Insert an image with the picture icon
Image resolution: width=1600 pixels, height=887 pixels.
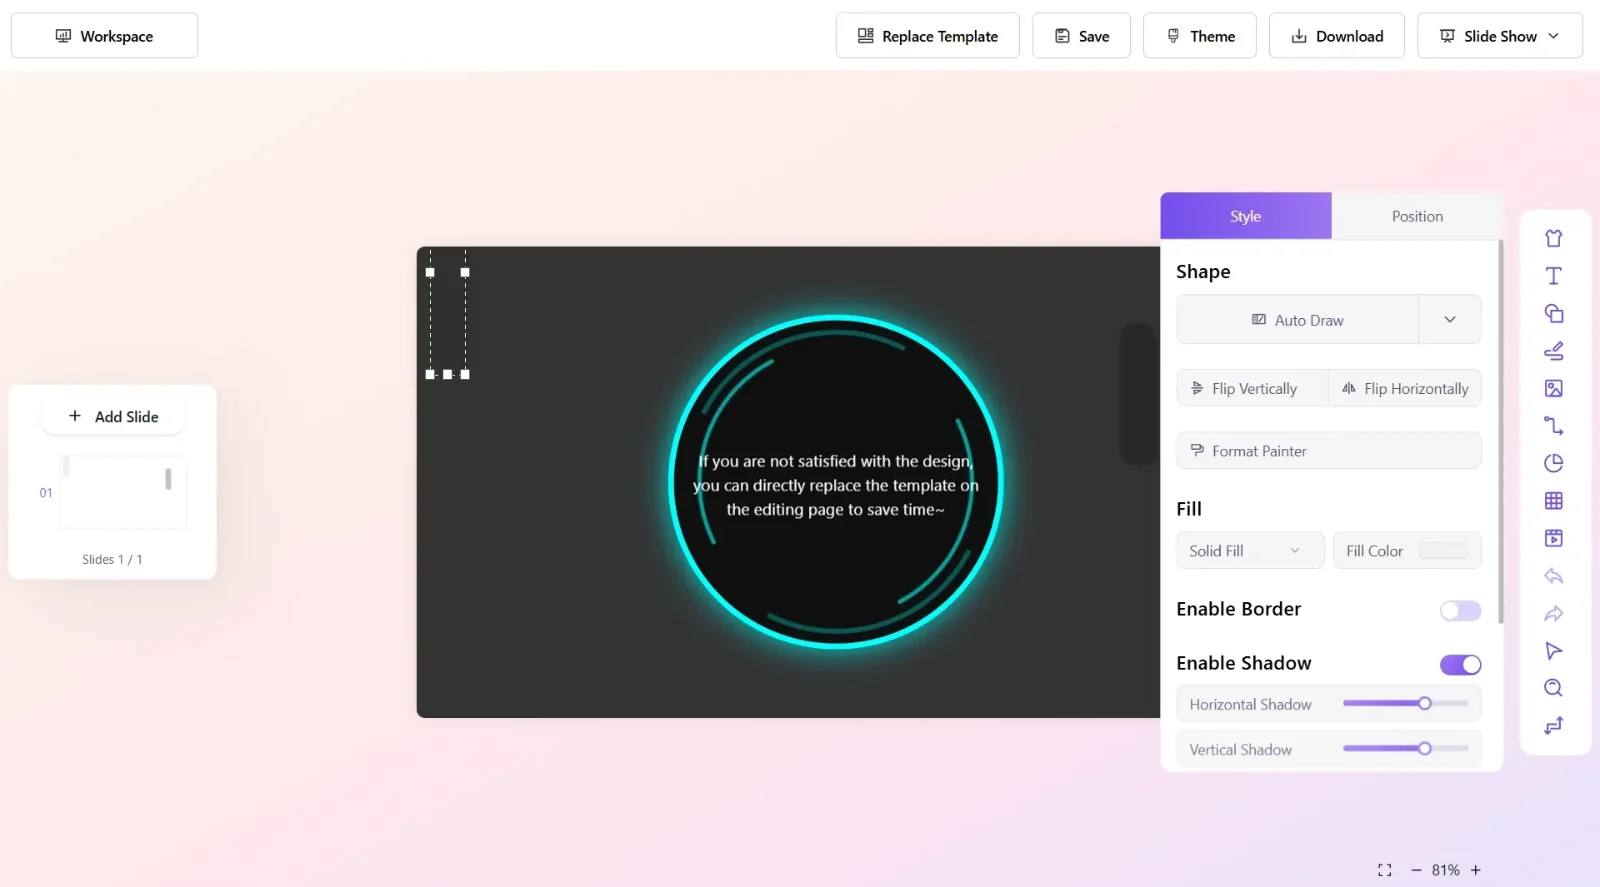click(1553, 388)
